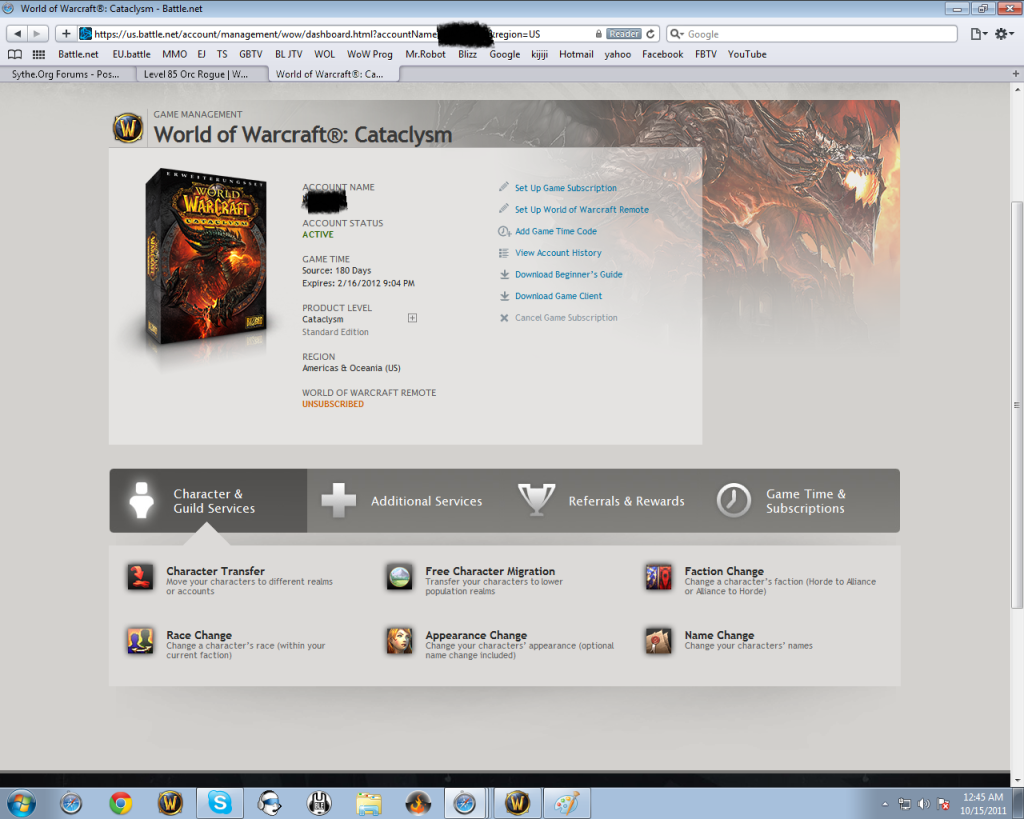
Task: Open the Windows Start menu
Action: tap(21, 803)
